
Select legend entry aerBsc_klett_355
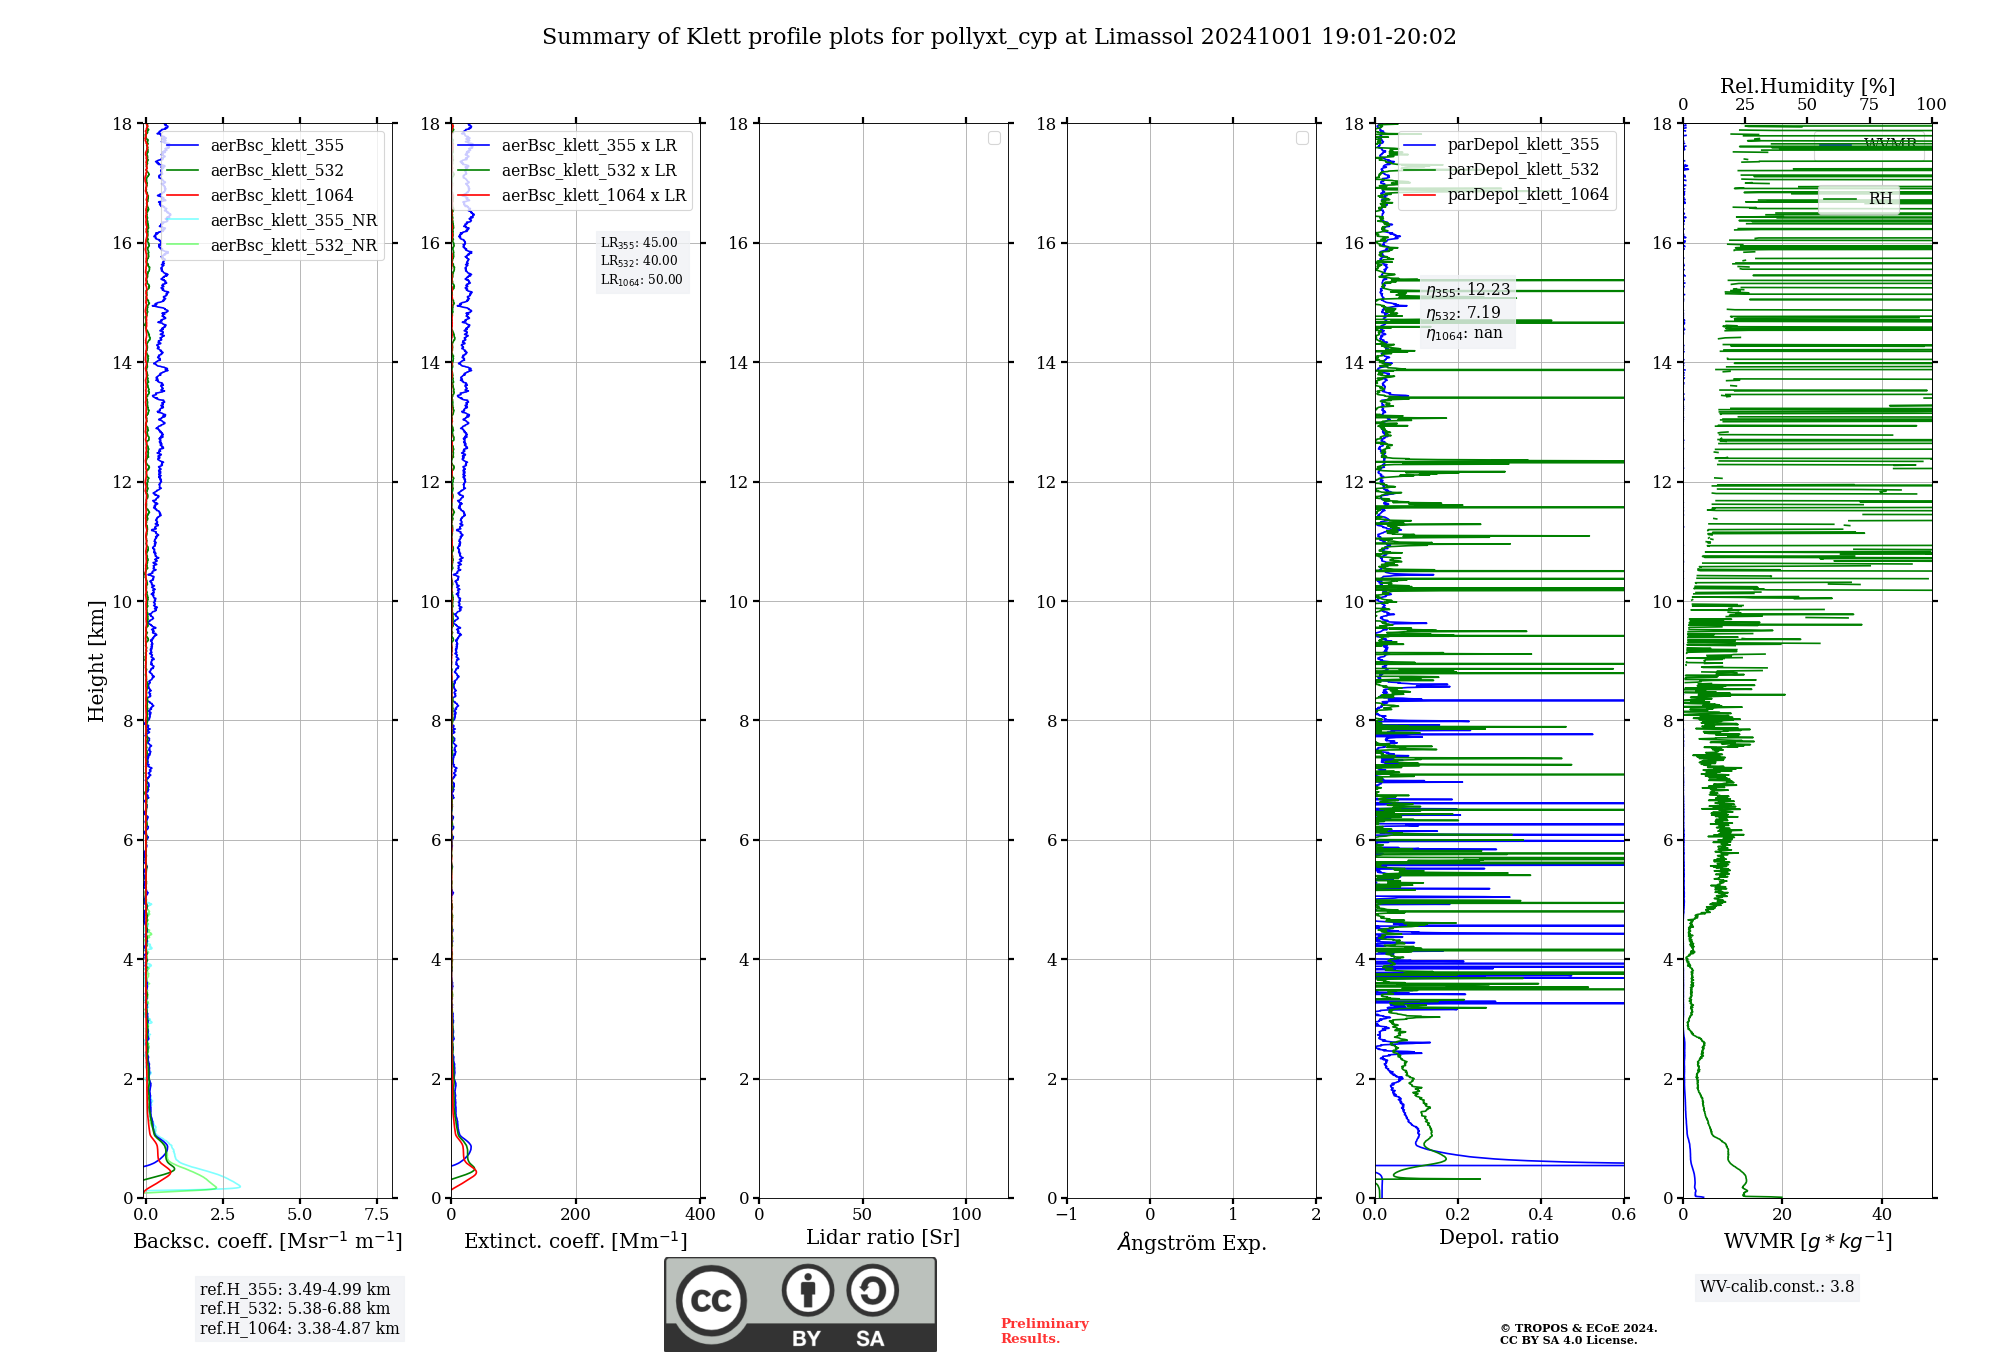(x=255, y=146)
